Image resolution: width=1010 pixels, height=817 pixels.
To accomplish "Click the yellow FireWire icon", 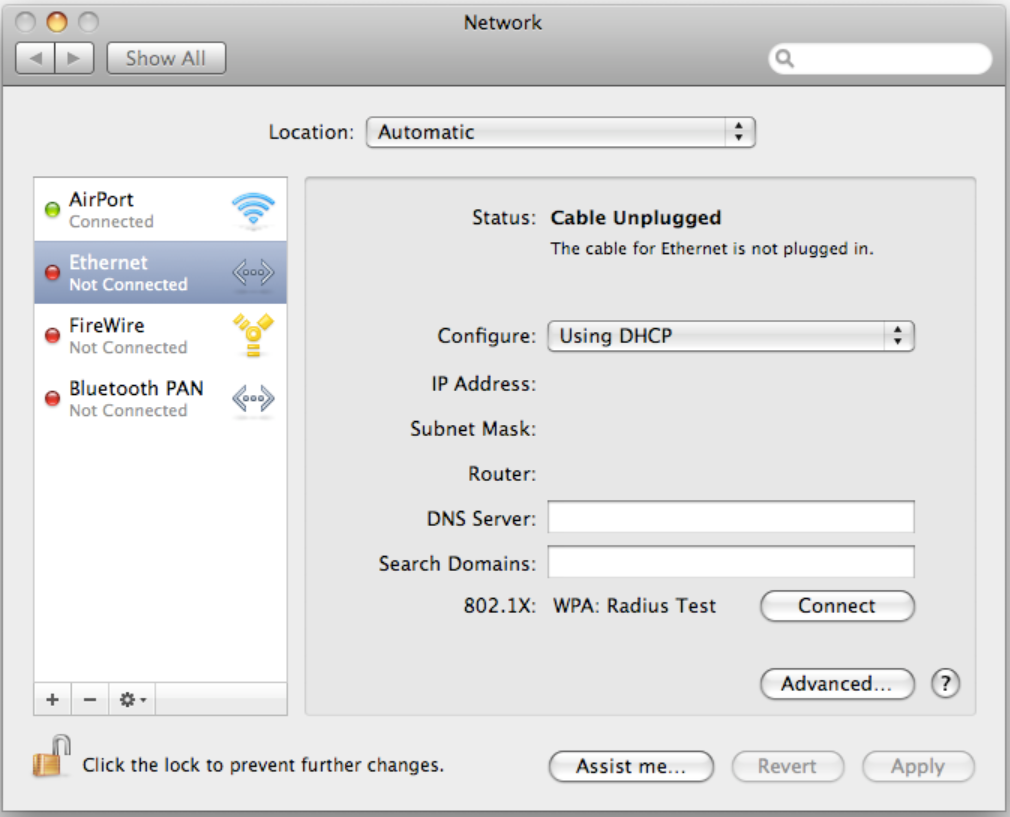I will (252, 335).
